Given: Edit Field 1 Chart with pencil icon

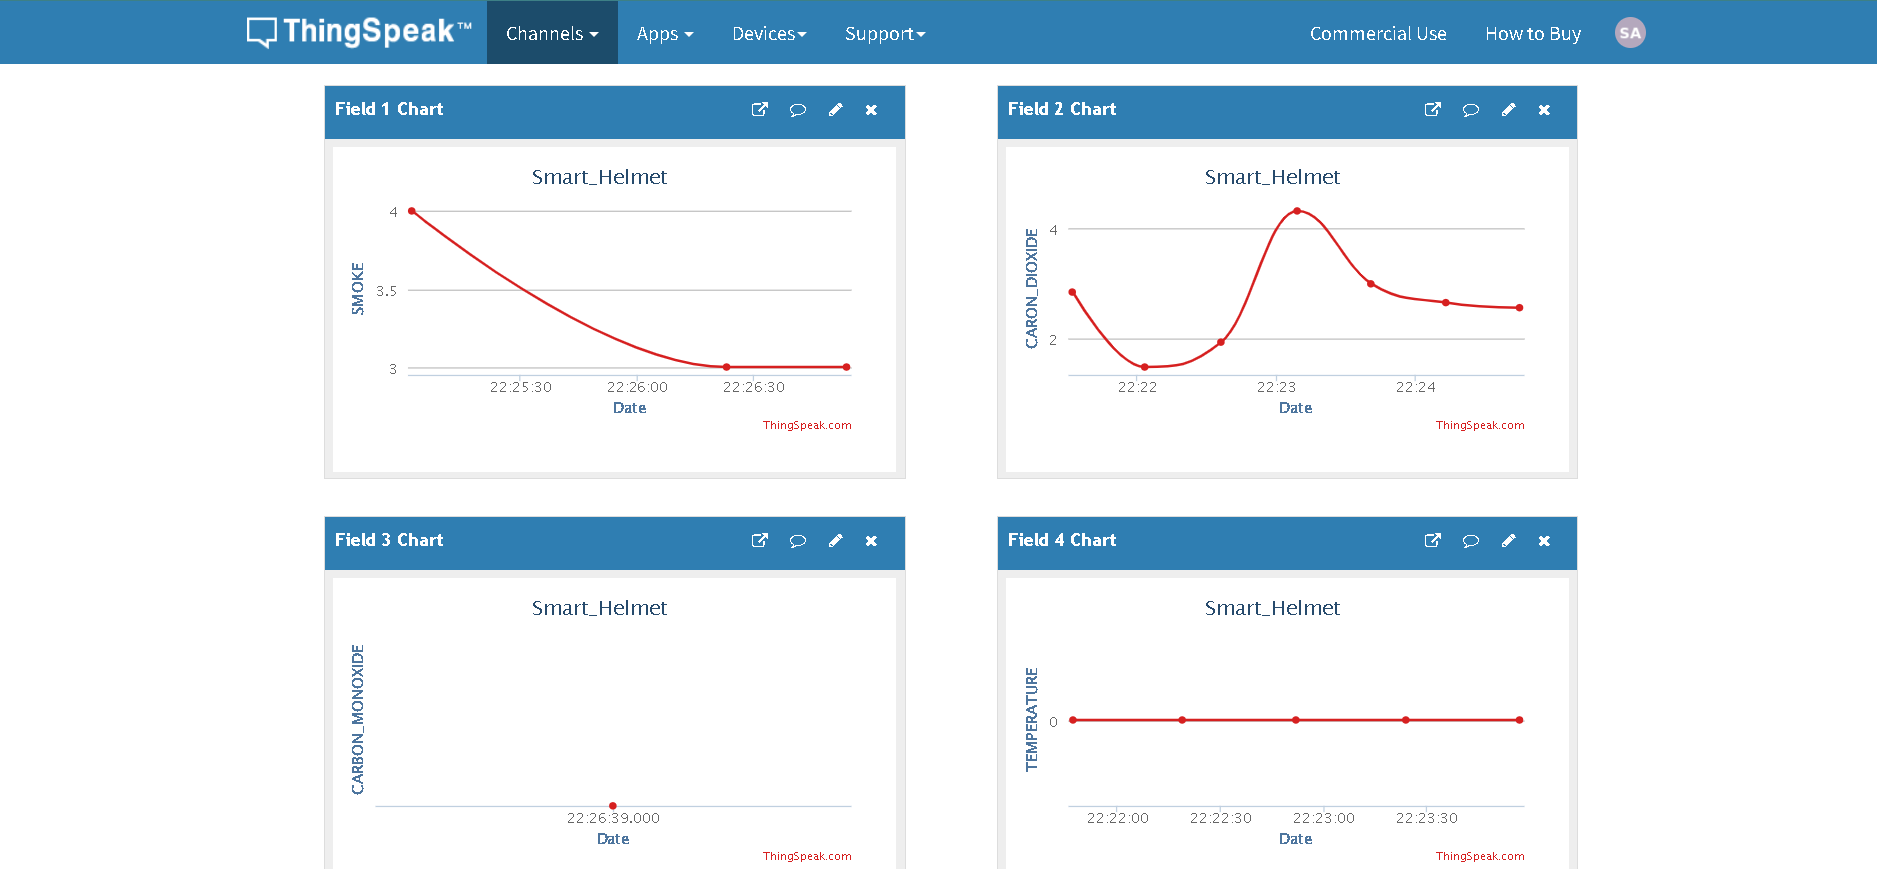Looking at the screenshot, I should coord(835,110).
